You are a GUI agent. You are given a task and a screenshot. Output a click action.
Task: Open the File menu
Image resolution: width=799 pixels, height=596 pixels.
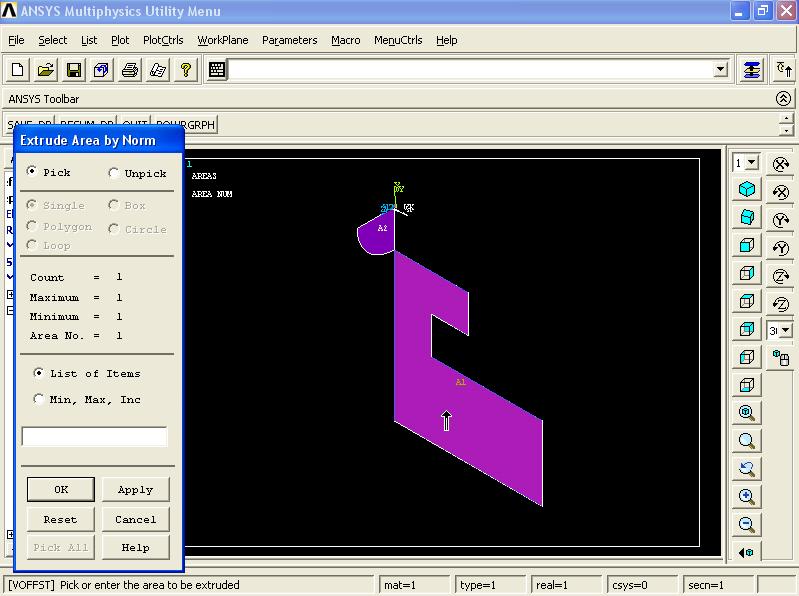pyautogui.click(x=16, y=40)
